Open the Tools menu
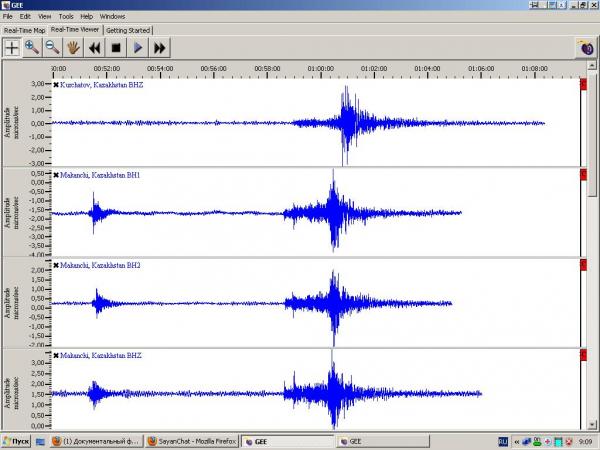This screenshot has height=450, width=600. pos(66,16)
